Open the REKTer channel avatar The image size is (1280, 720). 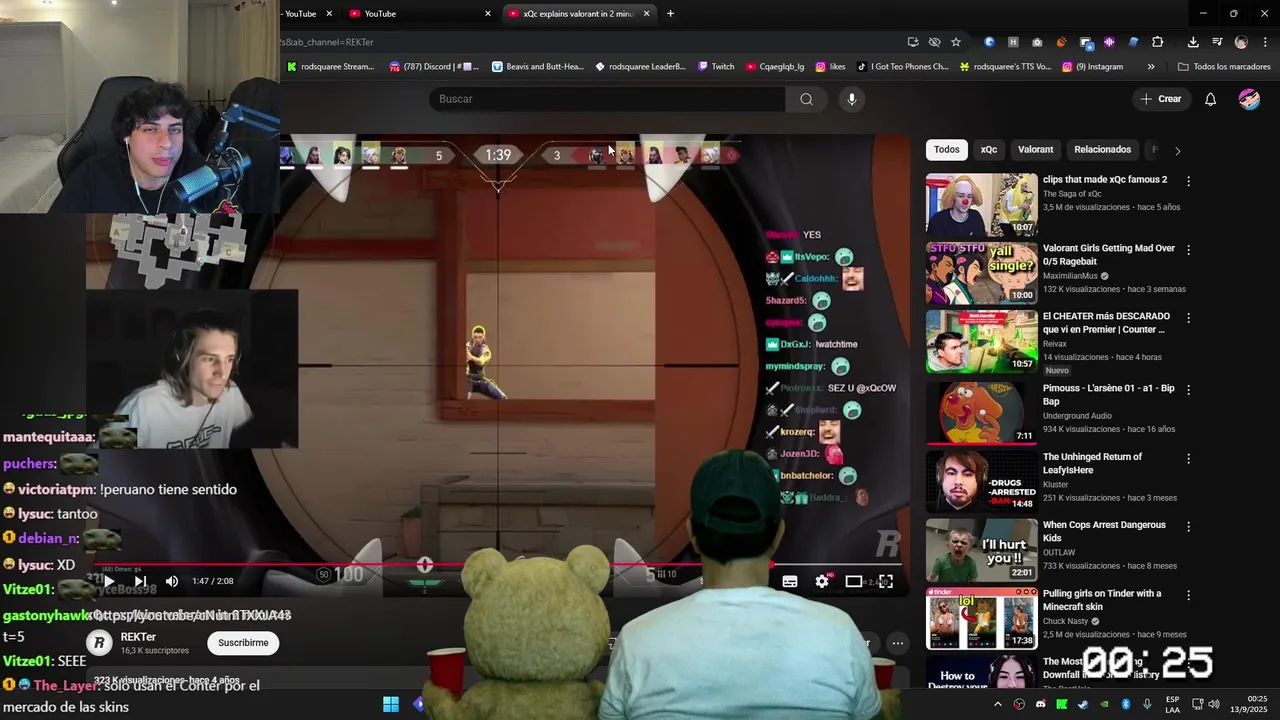click(99, 643)
